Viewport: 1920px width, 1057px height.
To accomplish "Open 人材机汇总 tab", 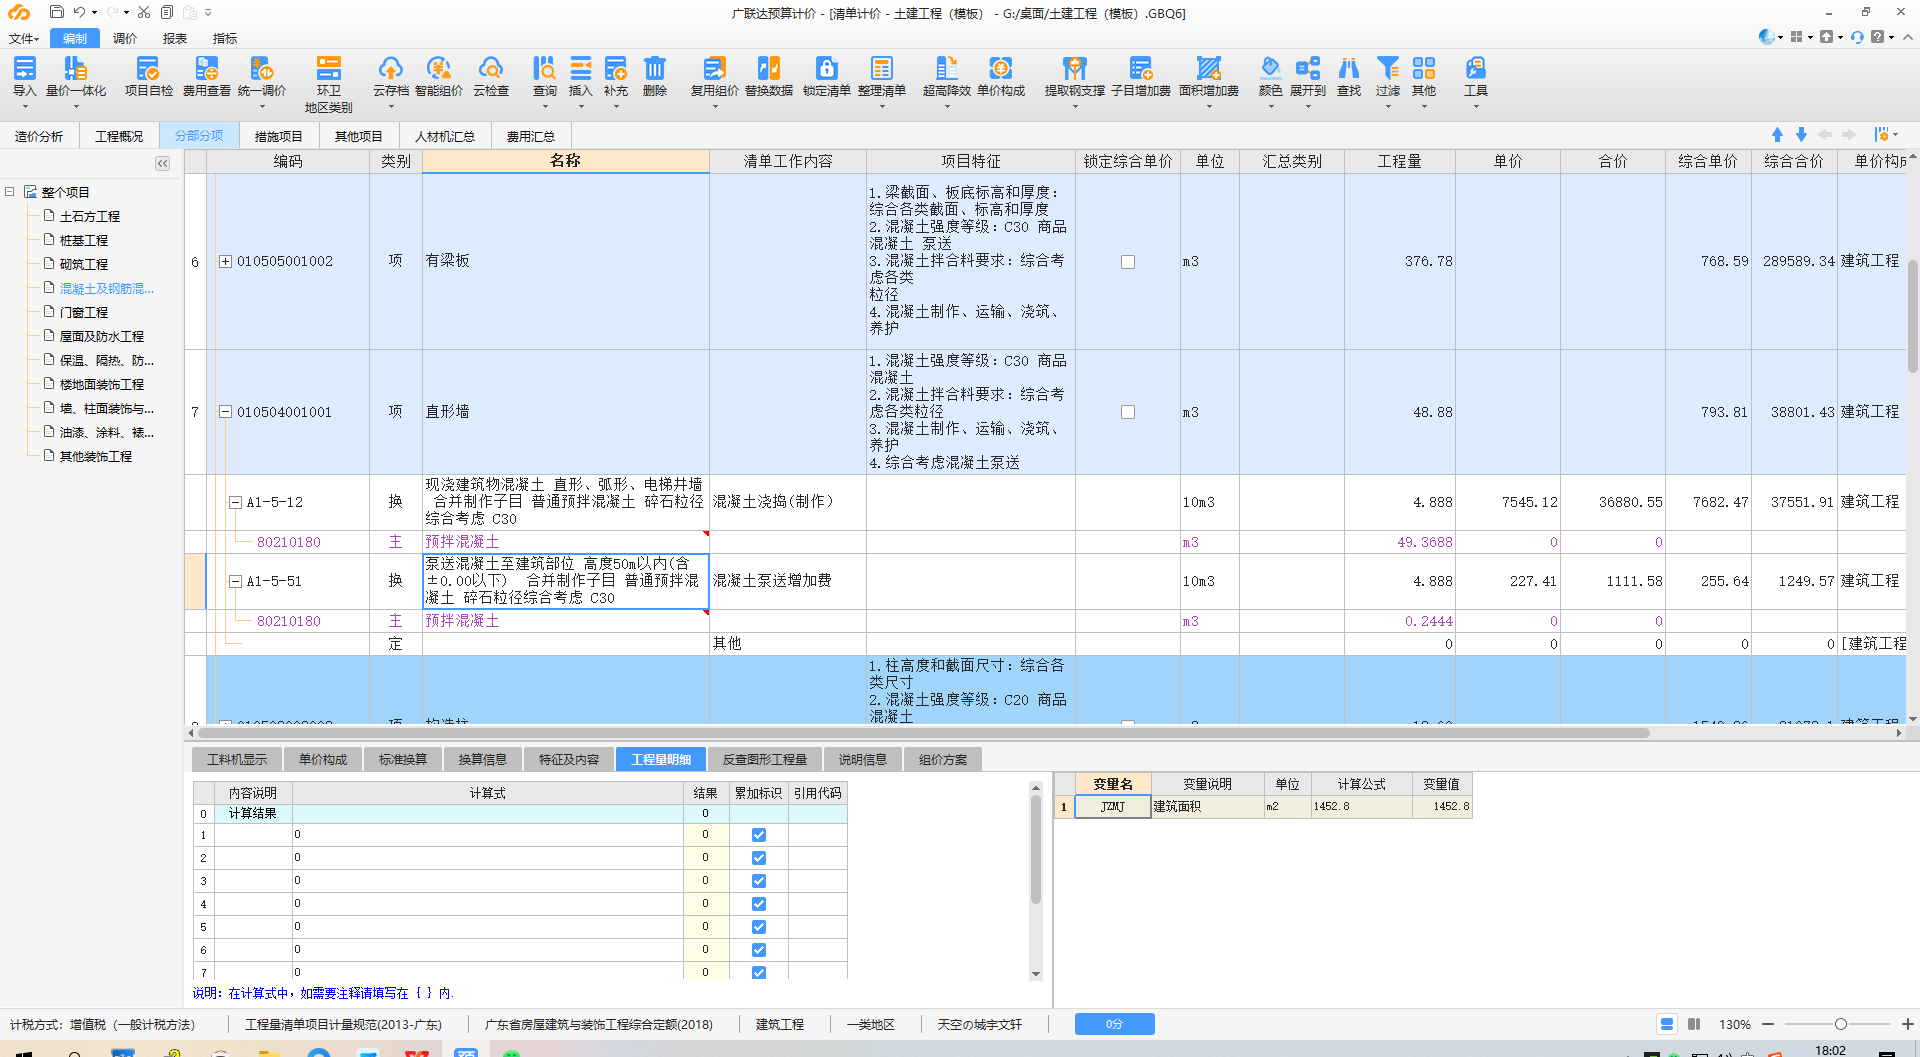I will 445,136.
